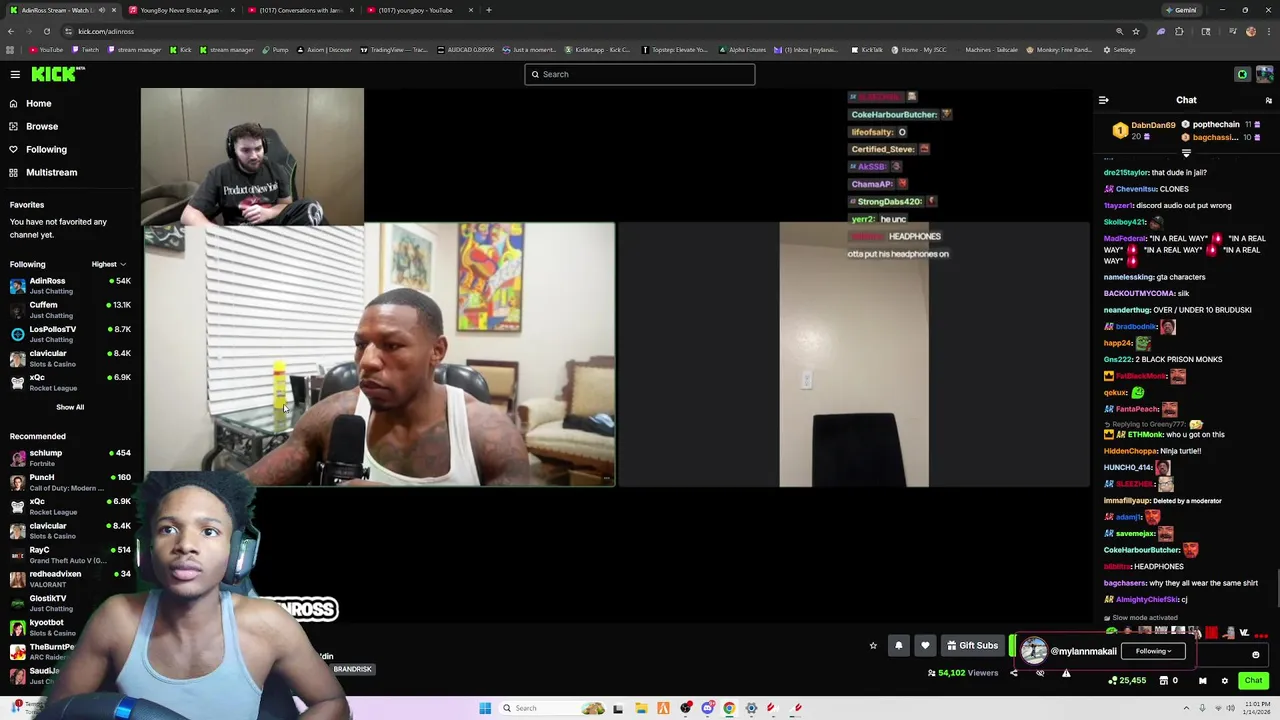Open TradingView bookmark
The image size is (1280, 720).
[394, 49]
